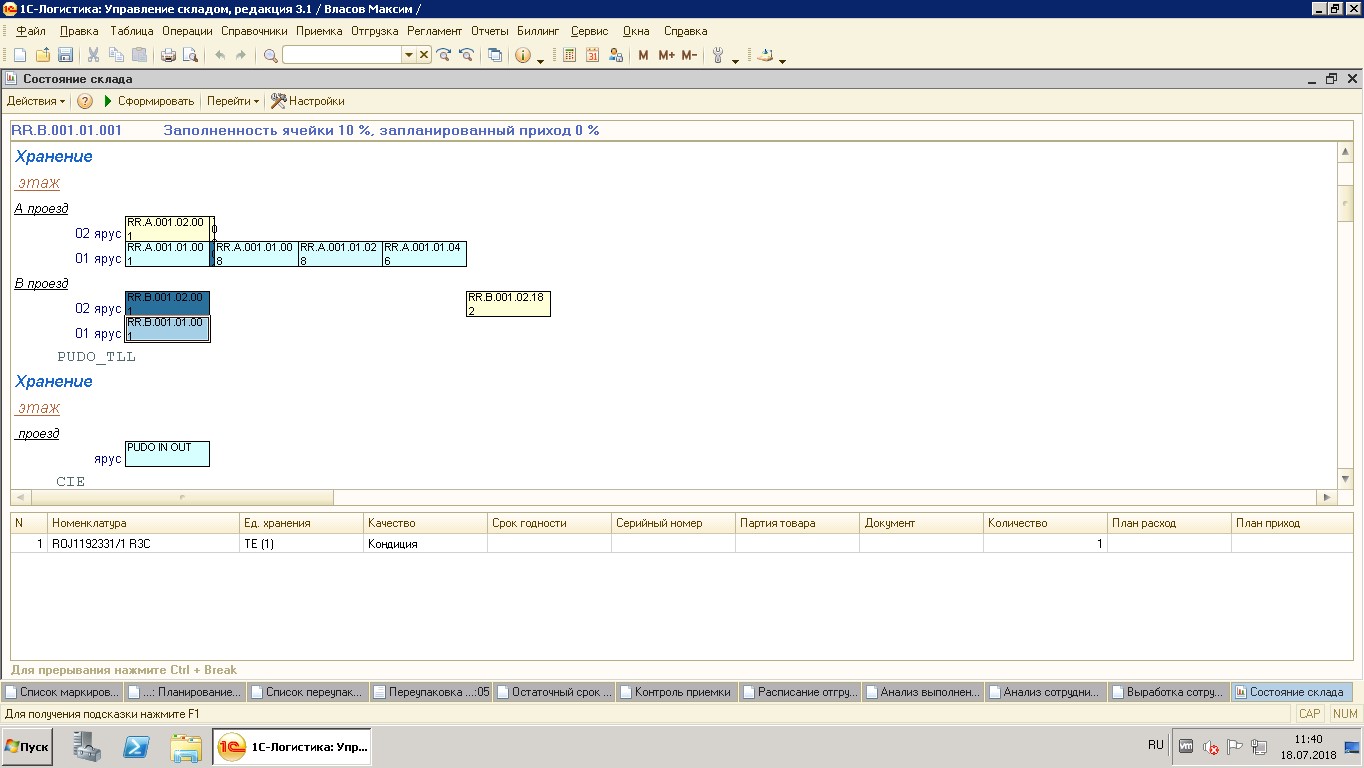The width and height of the screenshot is (1364, 768).
Task: Click the orange info help icon in the main toolbar
Action: pyautogui.click(x=523, y=55)
